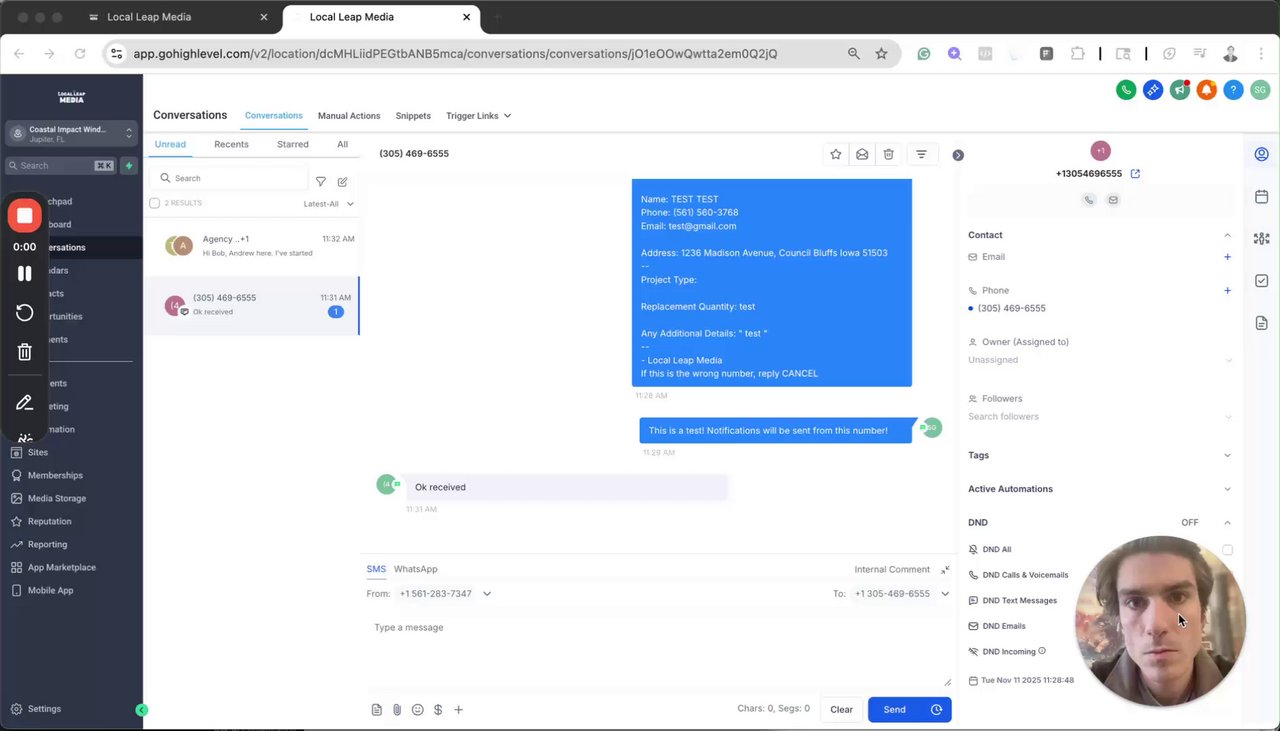1280x731 pixels.
Task: Select the WhatsApp channel tab
Action: (415, 569)
